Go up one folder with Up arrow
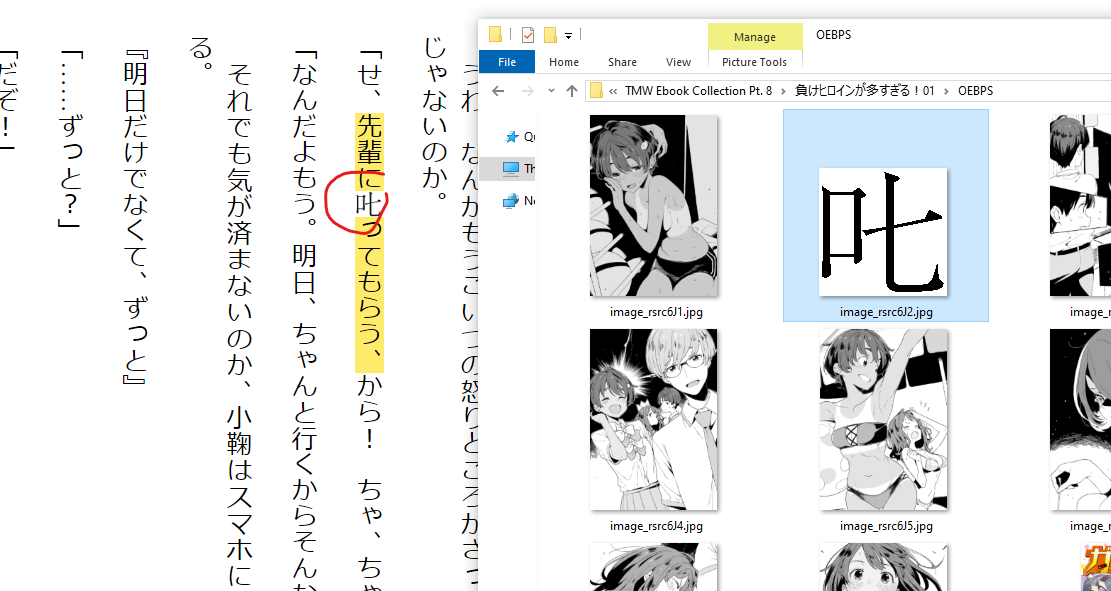 point(573,91)
